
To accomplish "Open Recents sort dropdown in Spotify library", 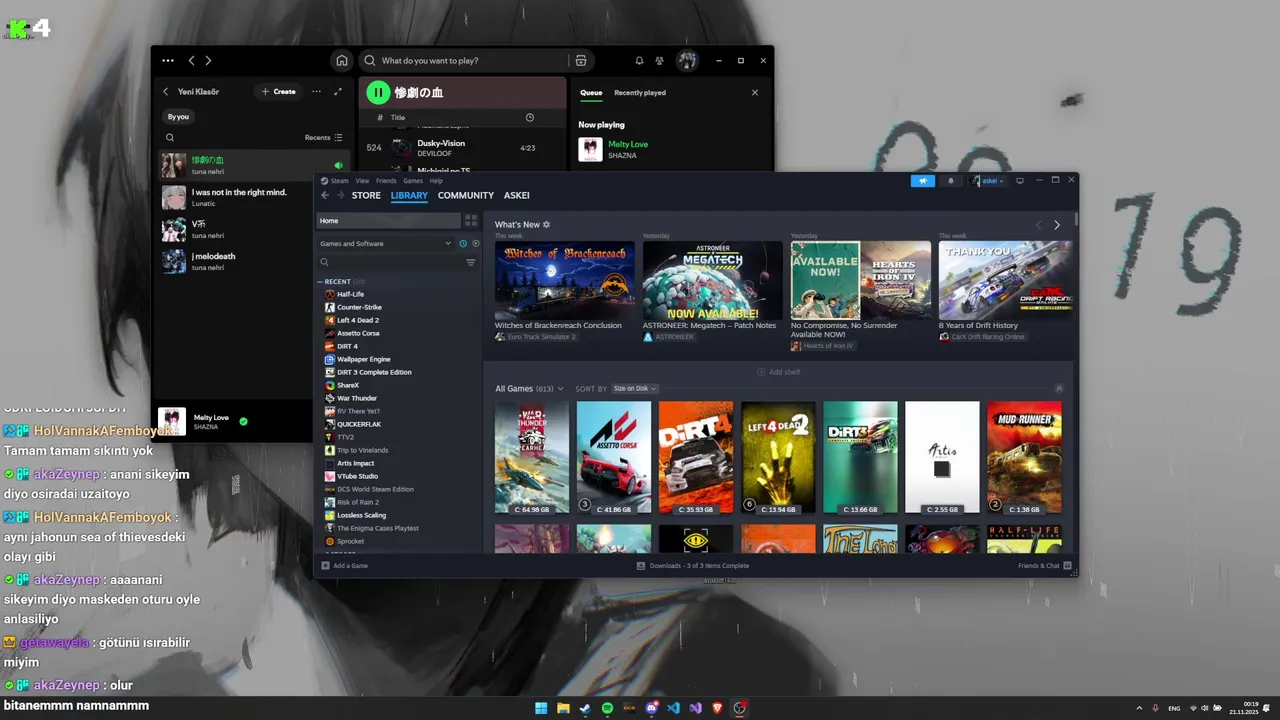I will (323, 138).
